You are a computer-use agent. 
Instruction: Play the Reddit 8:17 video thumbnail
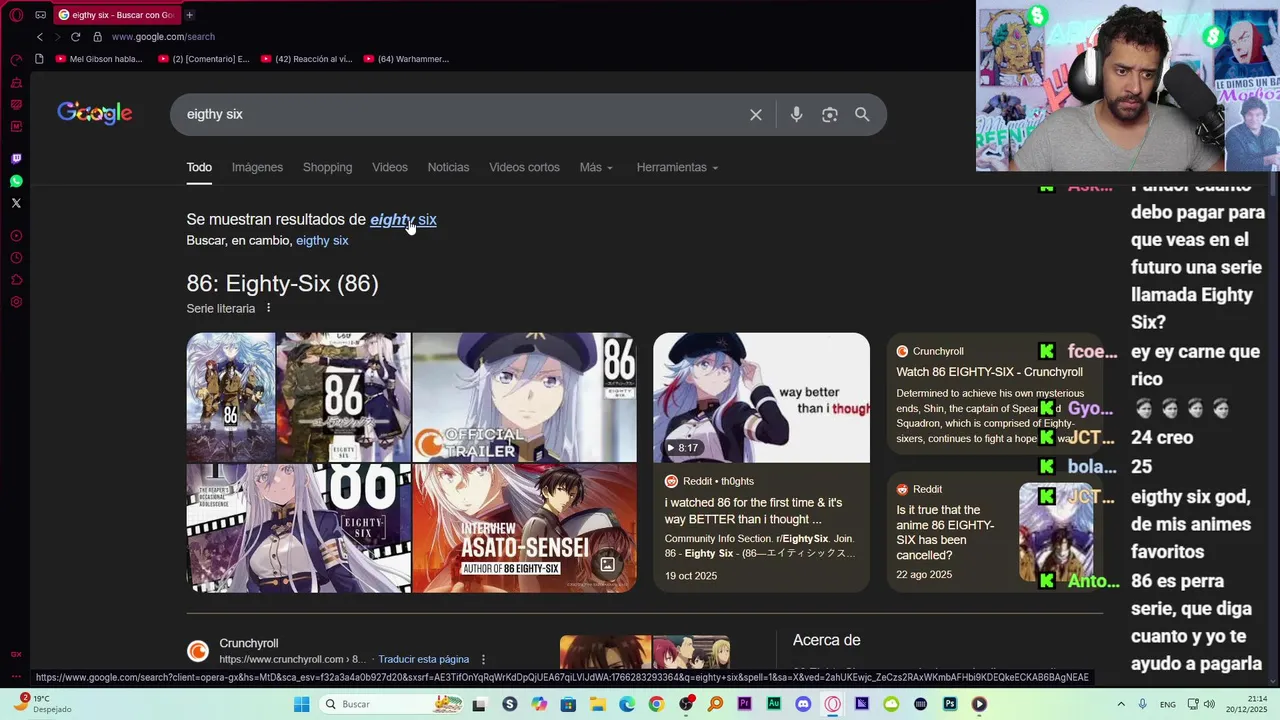(761, 398)
